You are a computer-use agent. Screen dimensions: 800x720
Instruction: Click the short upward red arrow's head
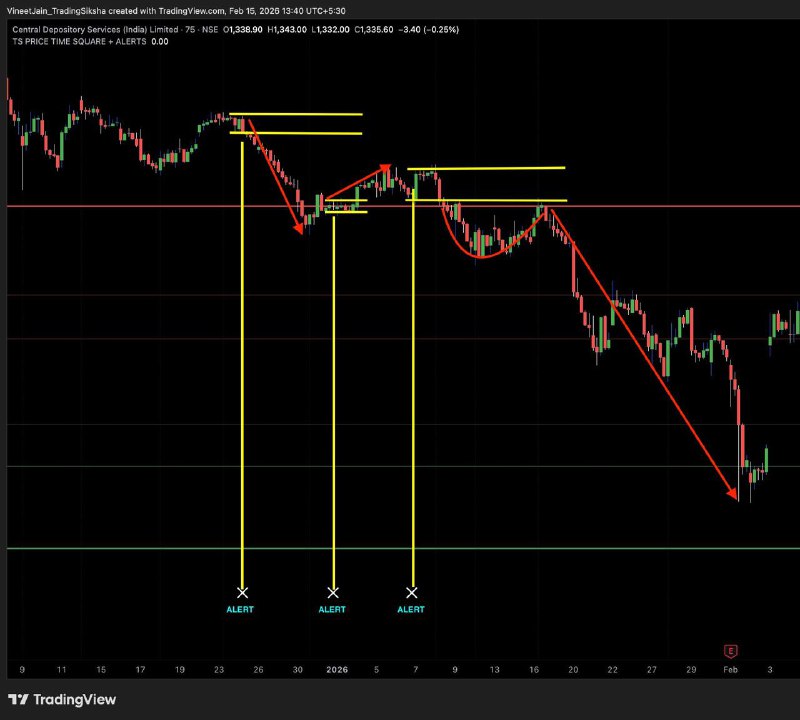pyautogui.click(x=386, y=167)
